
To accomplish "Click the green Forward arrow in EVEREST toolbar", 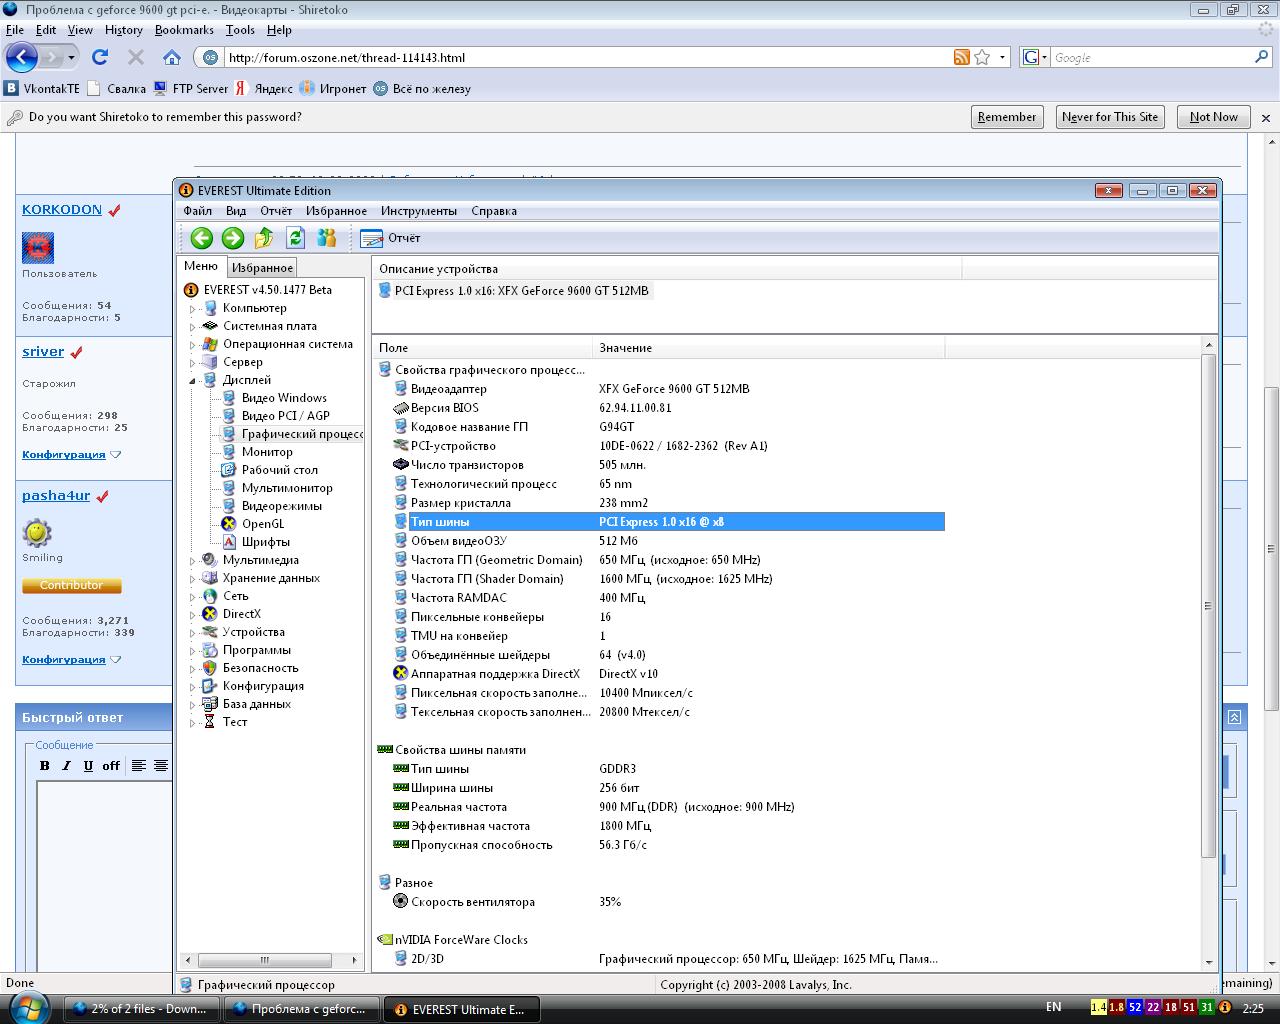I will click(x=233, y=238).
